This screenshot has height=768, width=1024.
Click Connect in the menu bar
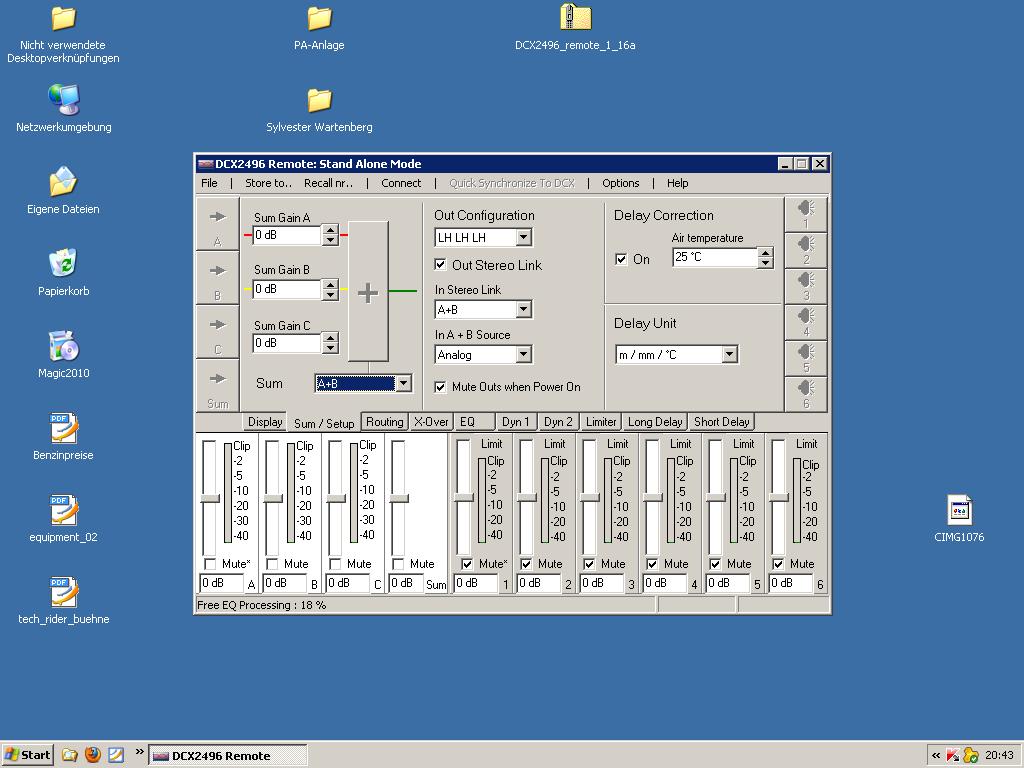401,183
